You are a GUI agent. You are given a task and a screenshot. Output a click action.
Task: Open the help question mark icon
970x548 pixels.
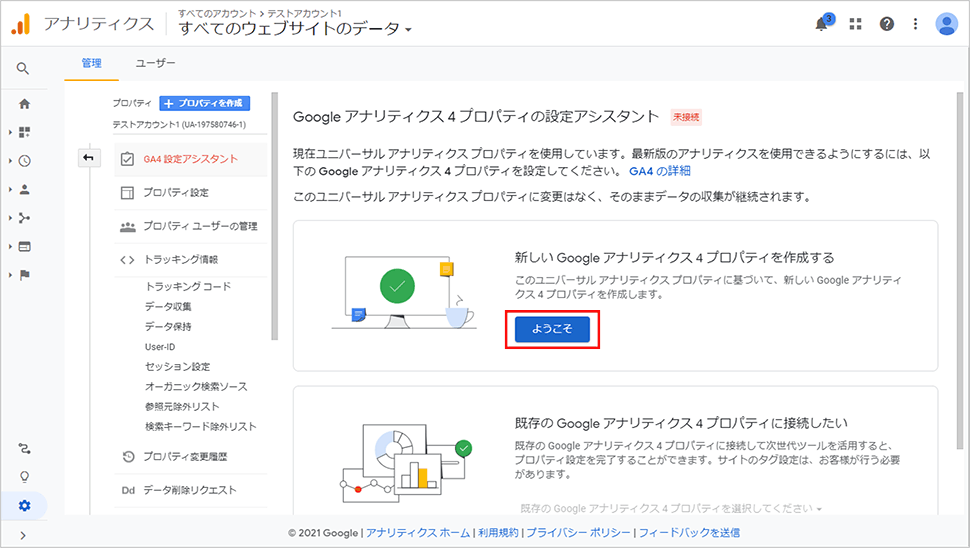click(886, 24)
